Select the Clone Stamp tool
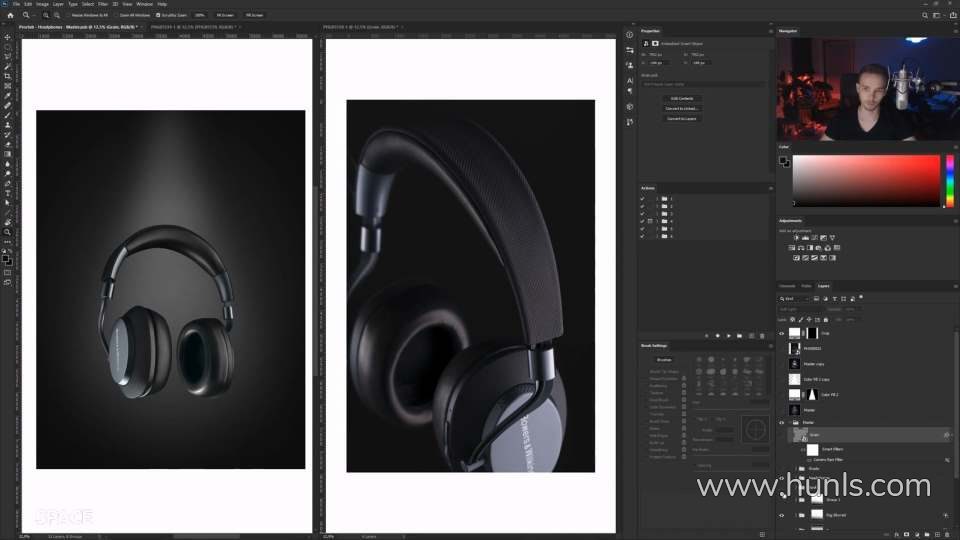The width and height of the screenshot is (960, 540). coord(7,125)
